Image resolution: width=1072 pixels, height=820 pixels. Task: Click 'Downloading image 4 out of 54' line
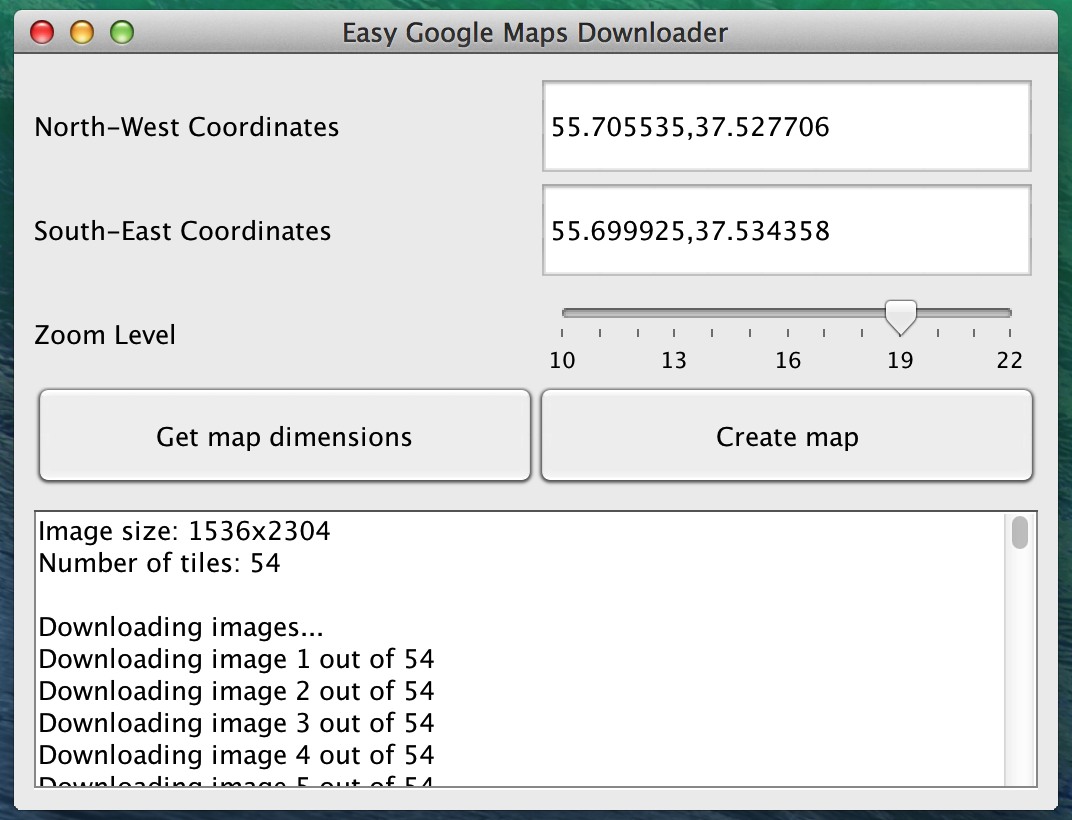237,756
